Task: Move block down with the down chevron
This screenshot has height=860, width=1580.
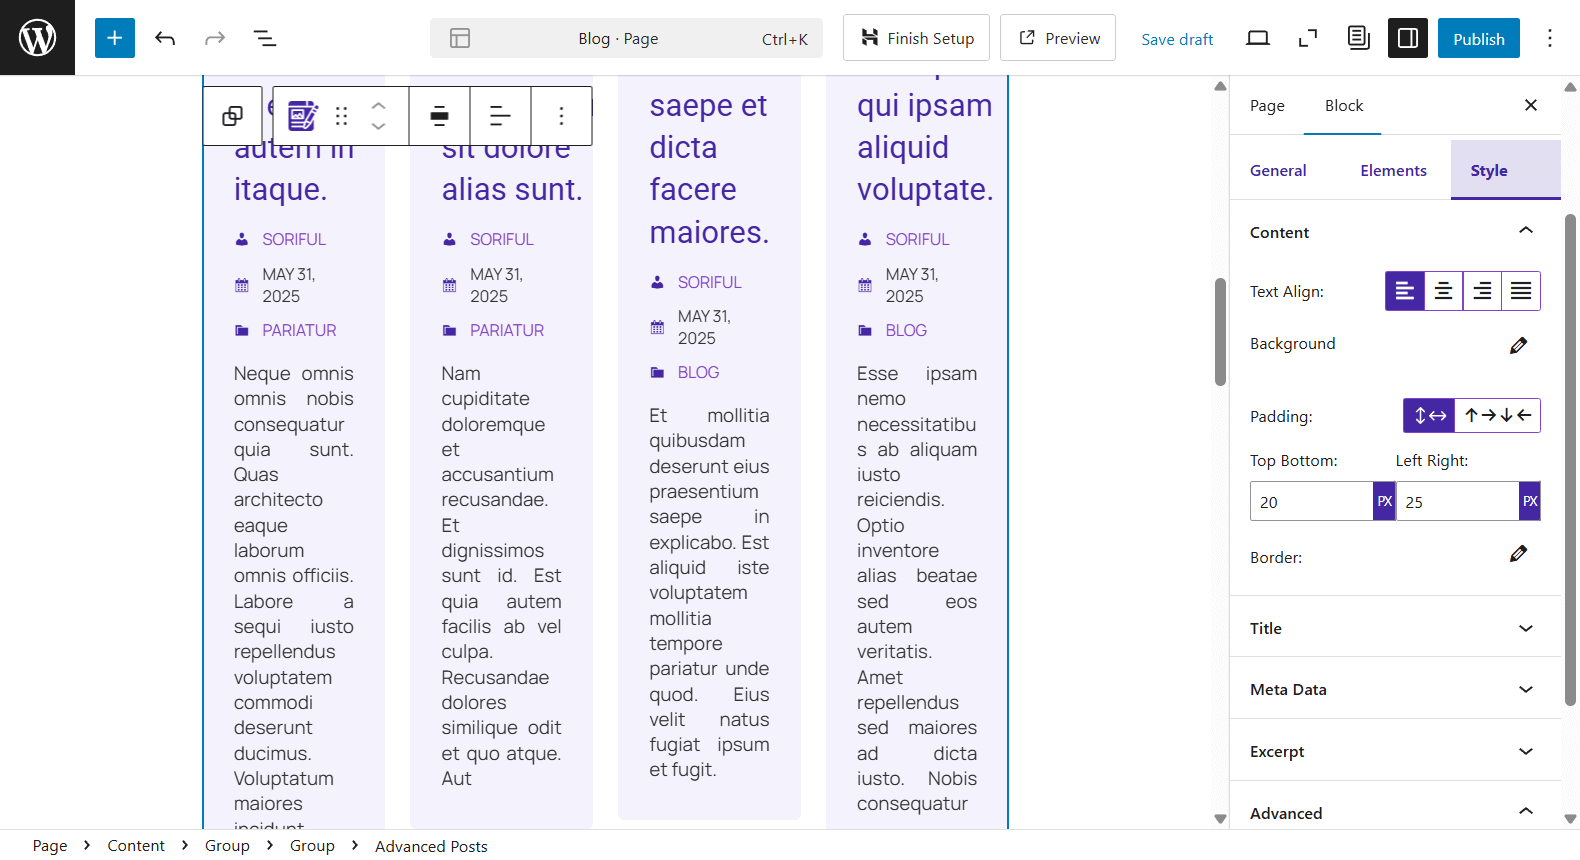Action: (x=378, y=127)
